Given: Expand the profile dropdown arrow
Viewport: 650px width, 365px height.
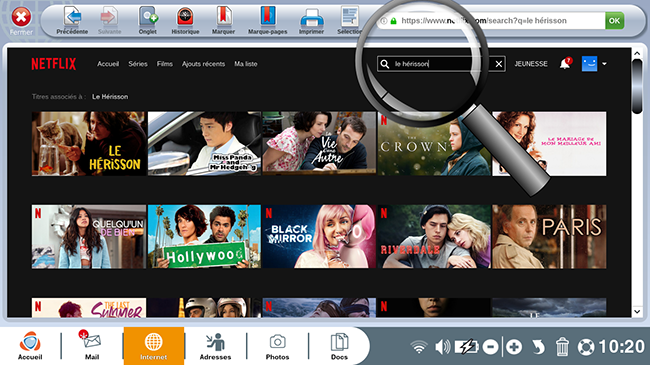Looking at the screenshot, I should [x=604, y=64].
